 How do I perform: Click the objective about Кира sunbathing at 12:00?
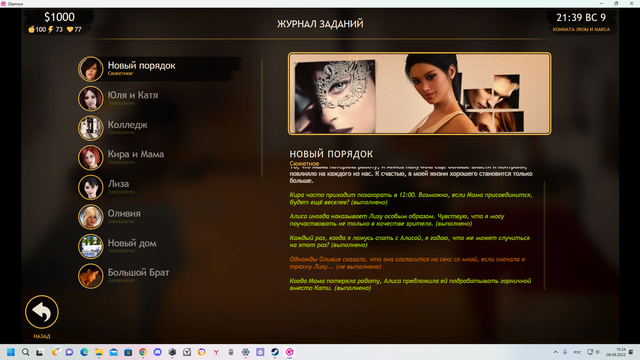pyautogui.click(x=411, y=198)
